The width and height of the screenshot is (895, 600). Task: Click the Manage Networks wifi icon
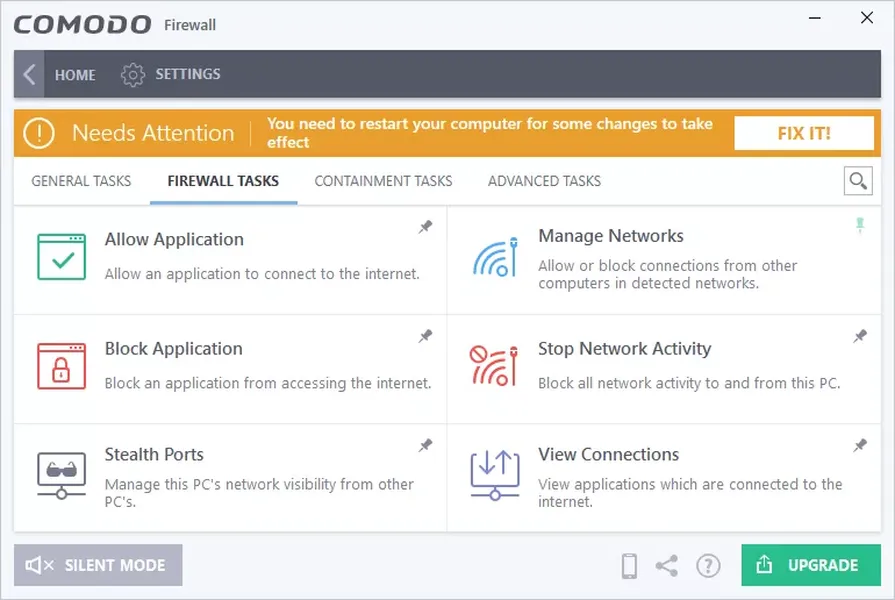[494, 257]
